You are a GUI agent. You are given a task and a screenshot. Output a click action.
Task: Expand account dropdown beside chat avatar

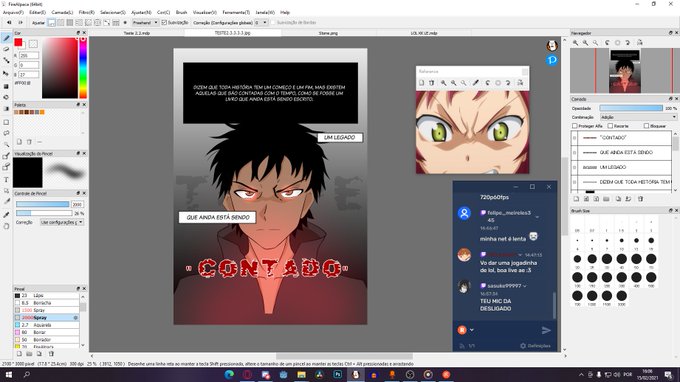click(x=472, y=330)
